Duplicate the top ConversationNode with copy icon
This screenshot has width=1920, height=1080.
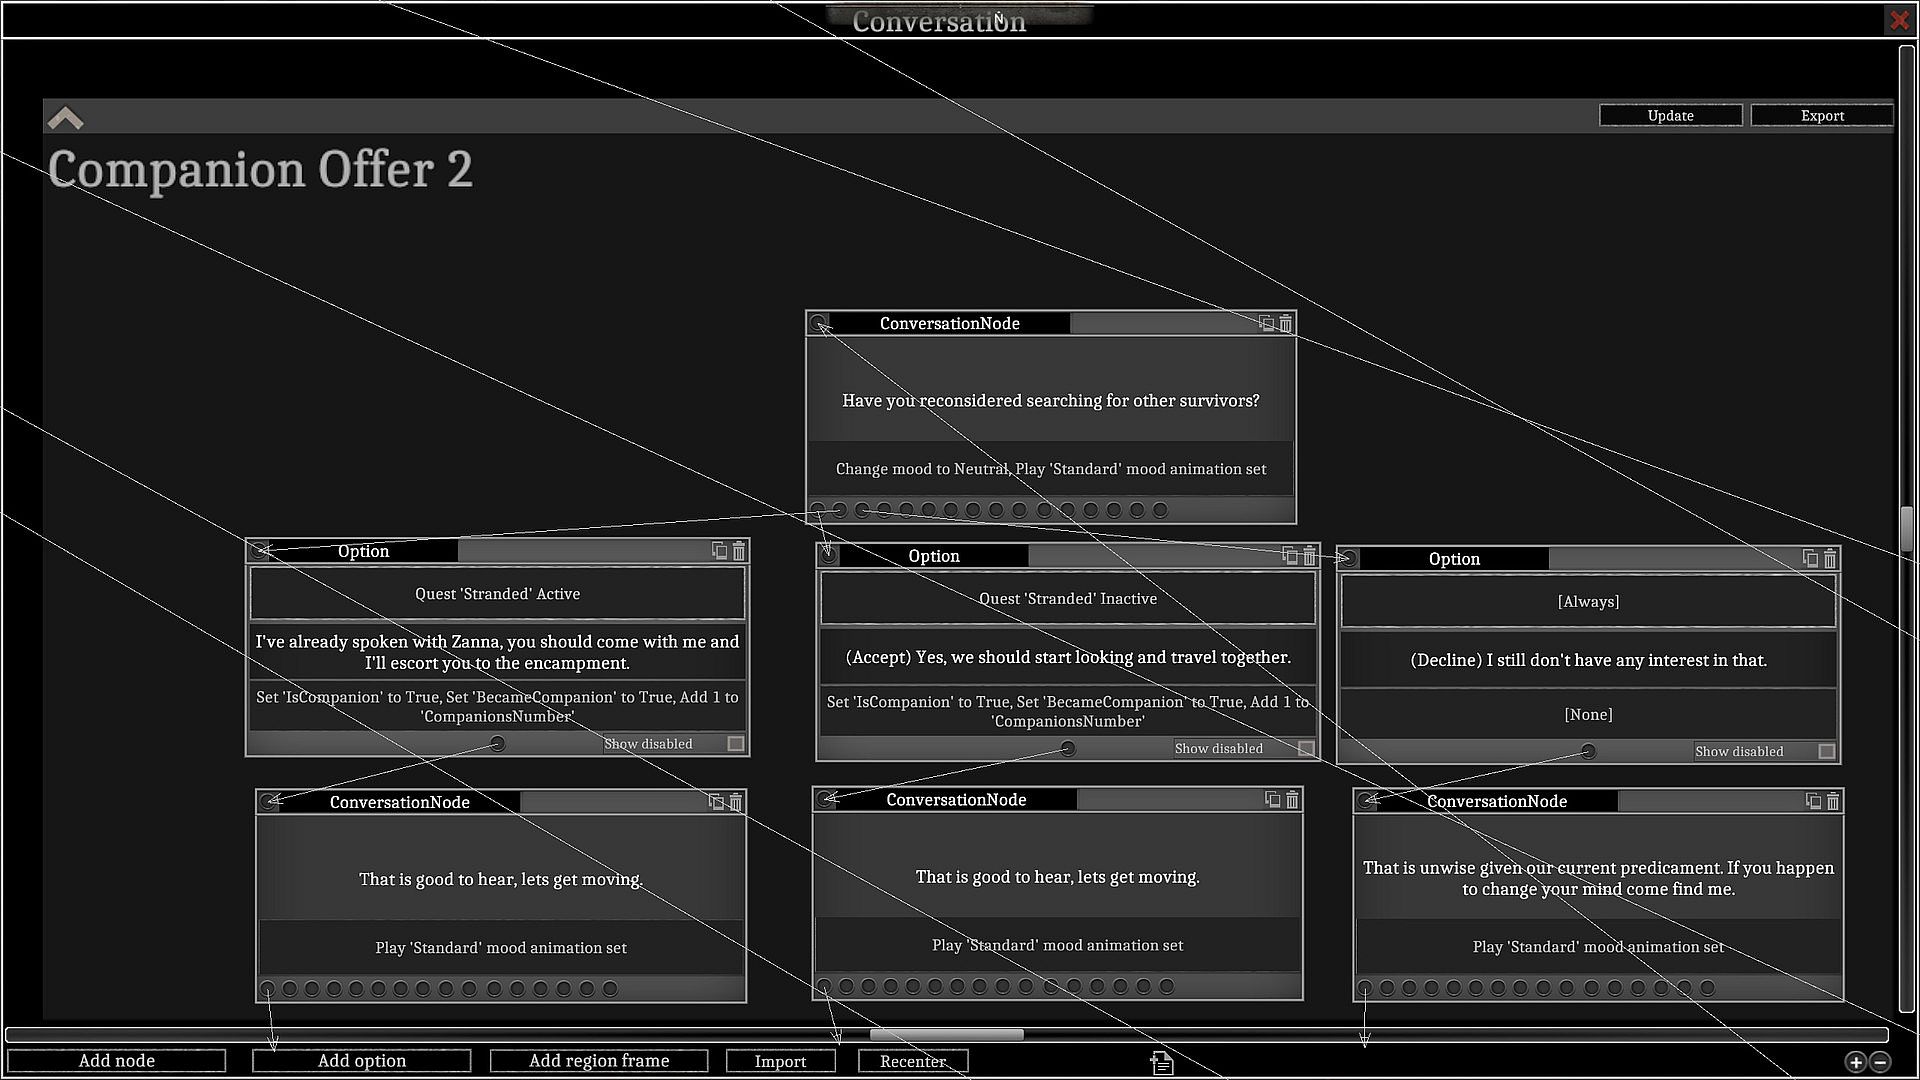(1266, 323)
